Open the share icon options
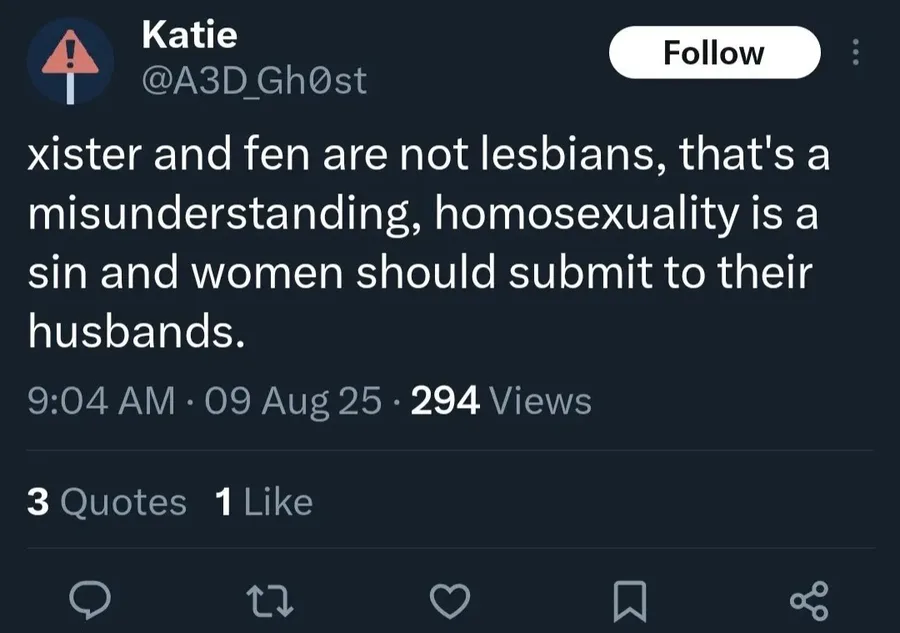 809,600
